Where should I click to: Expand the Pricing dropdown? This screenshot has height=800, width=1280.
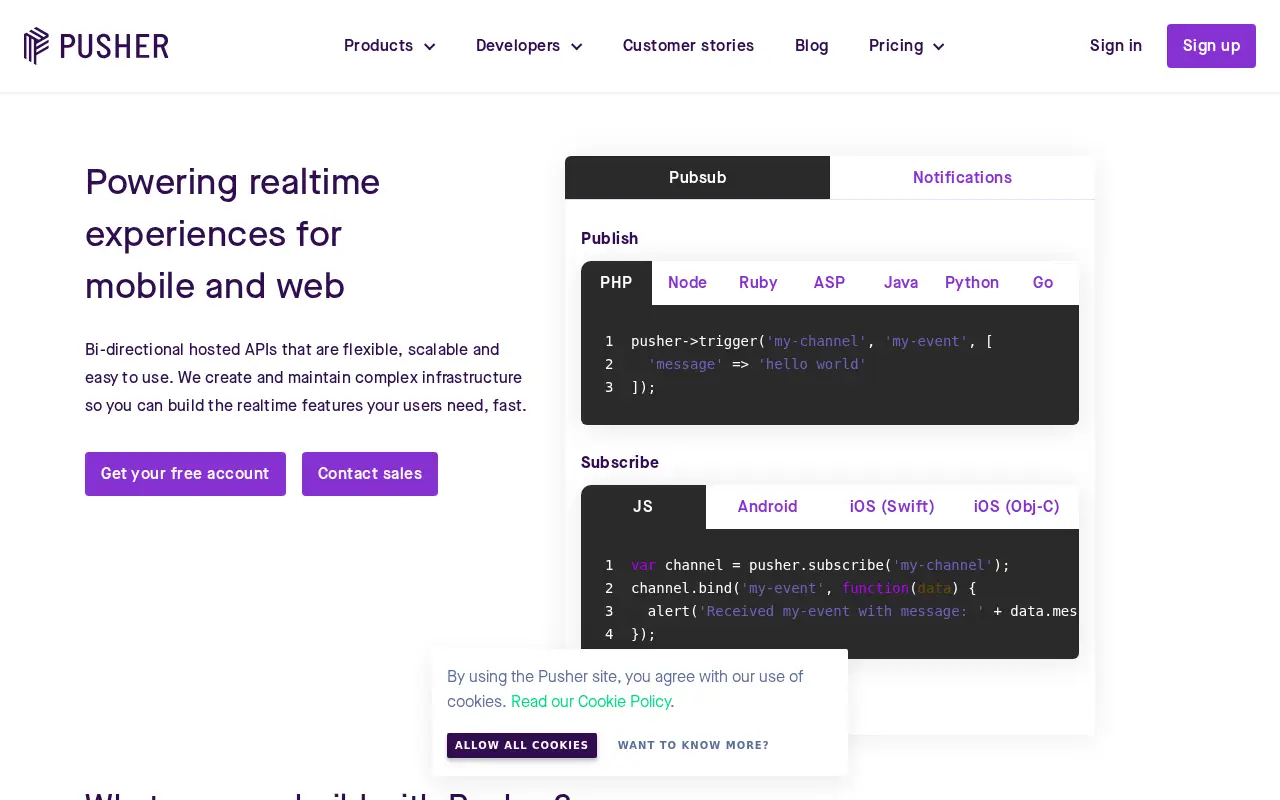(907, 46)
